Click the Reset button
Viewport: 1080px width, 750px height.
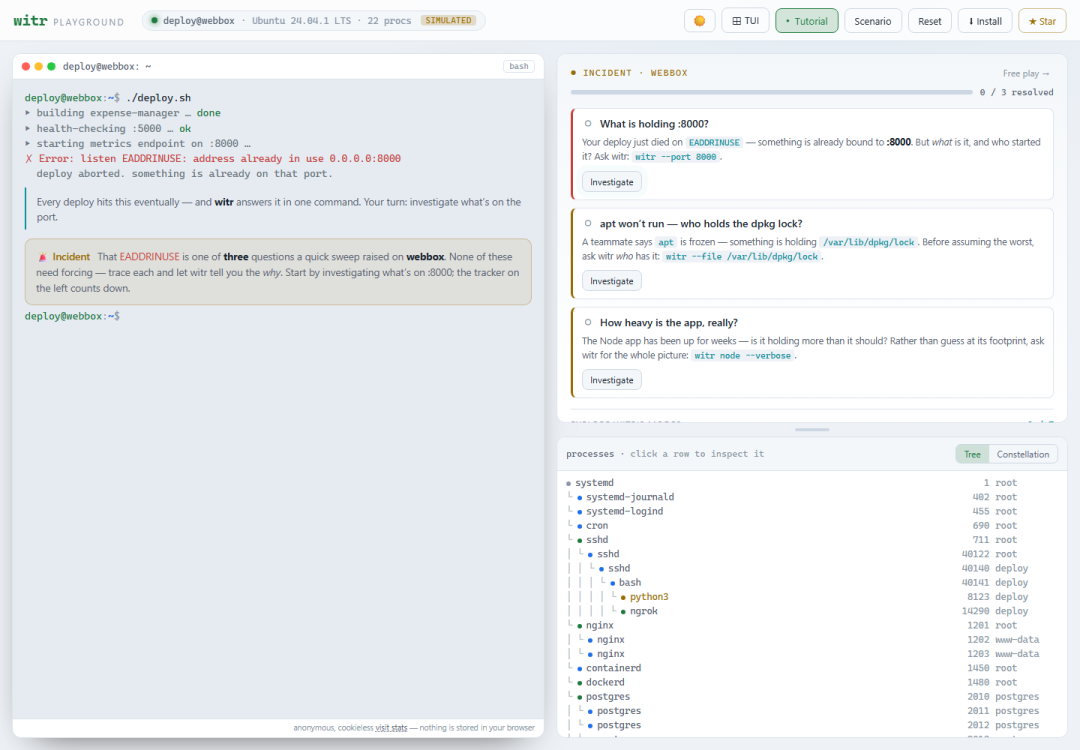click(929, 21)
